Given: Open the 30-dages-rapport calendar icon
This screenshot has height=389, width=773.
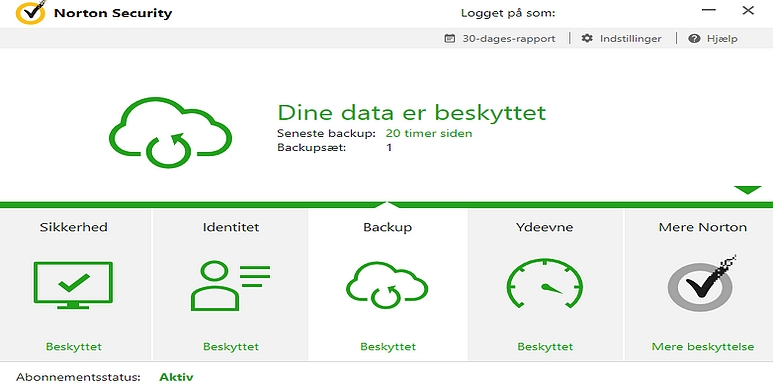Looking at the screenshot, I should coord(450,38).
